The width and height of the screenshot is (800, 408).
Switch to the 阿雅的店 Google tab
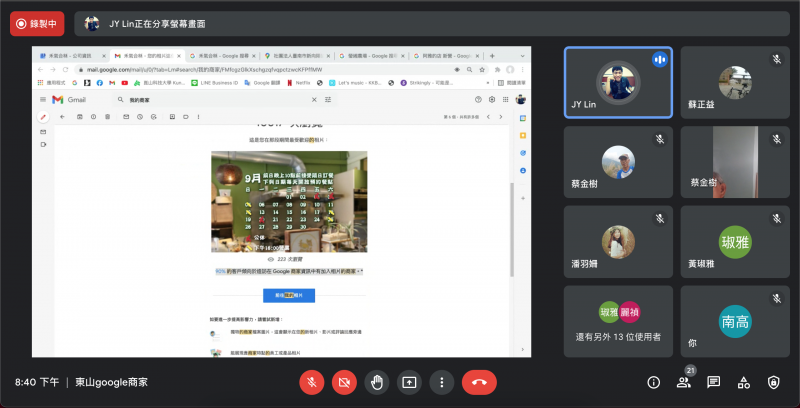click(x=445, y=56)
